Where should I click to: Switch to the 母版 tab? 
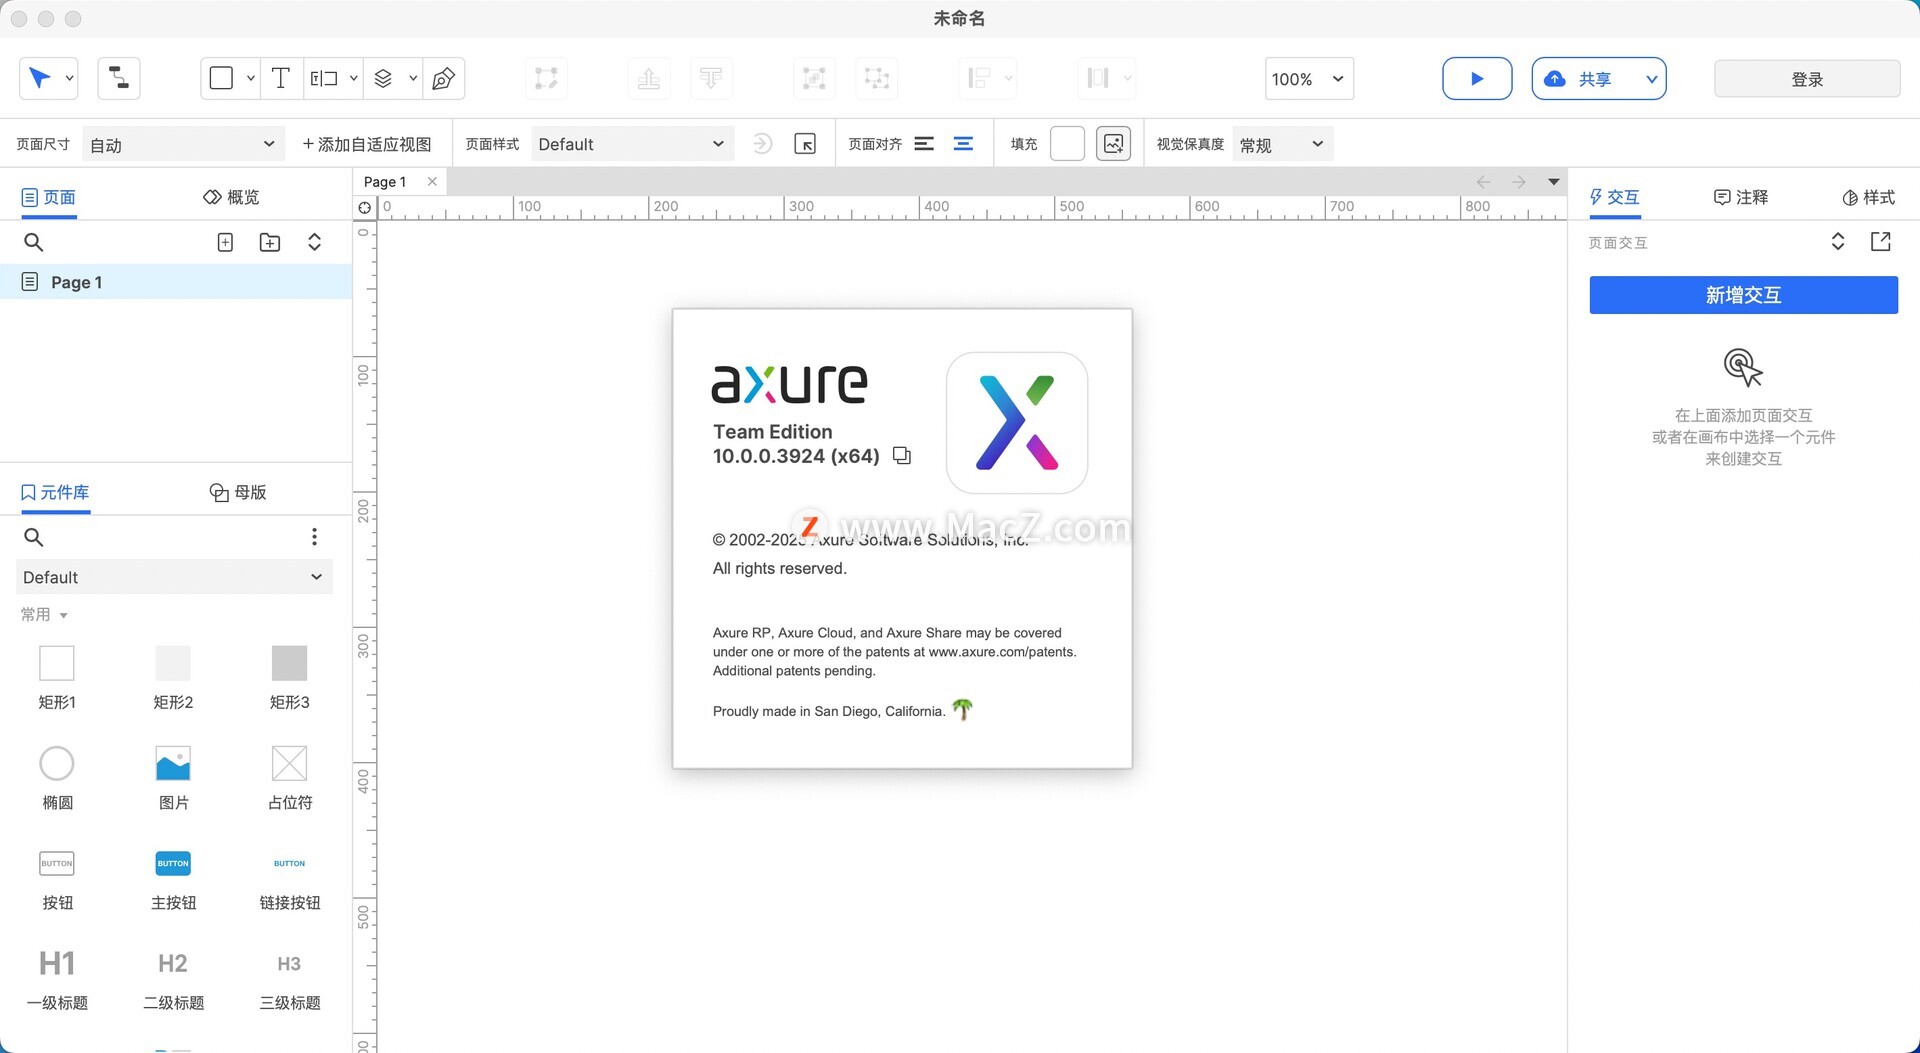click(x=238, y=492)
